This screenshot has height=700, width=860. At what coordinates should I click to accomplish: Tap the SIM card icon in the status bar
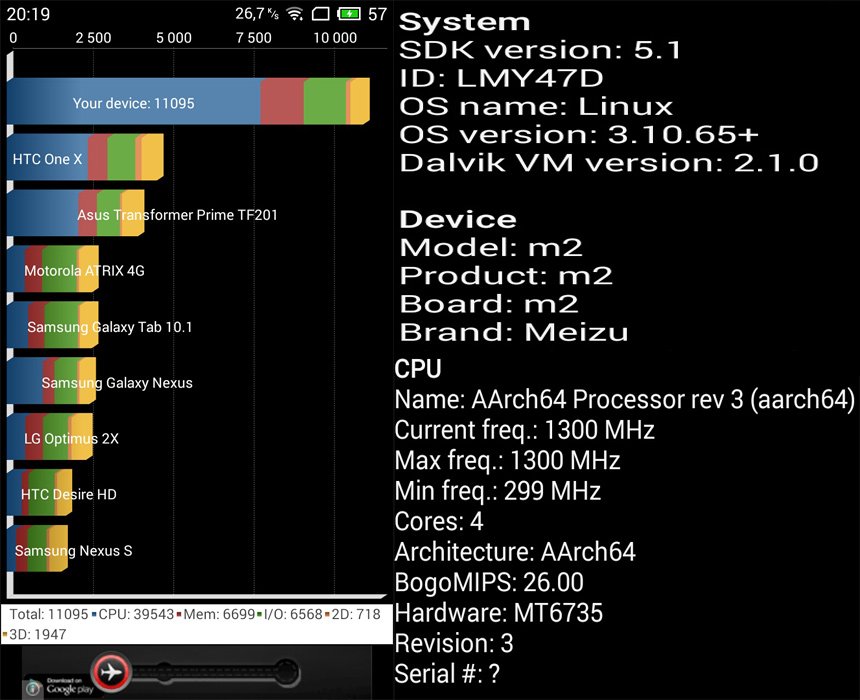[x=320, y=14]
